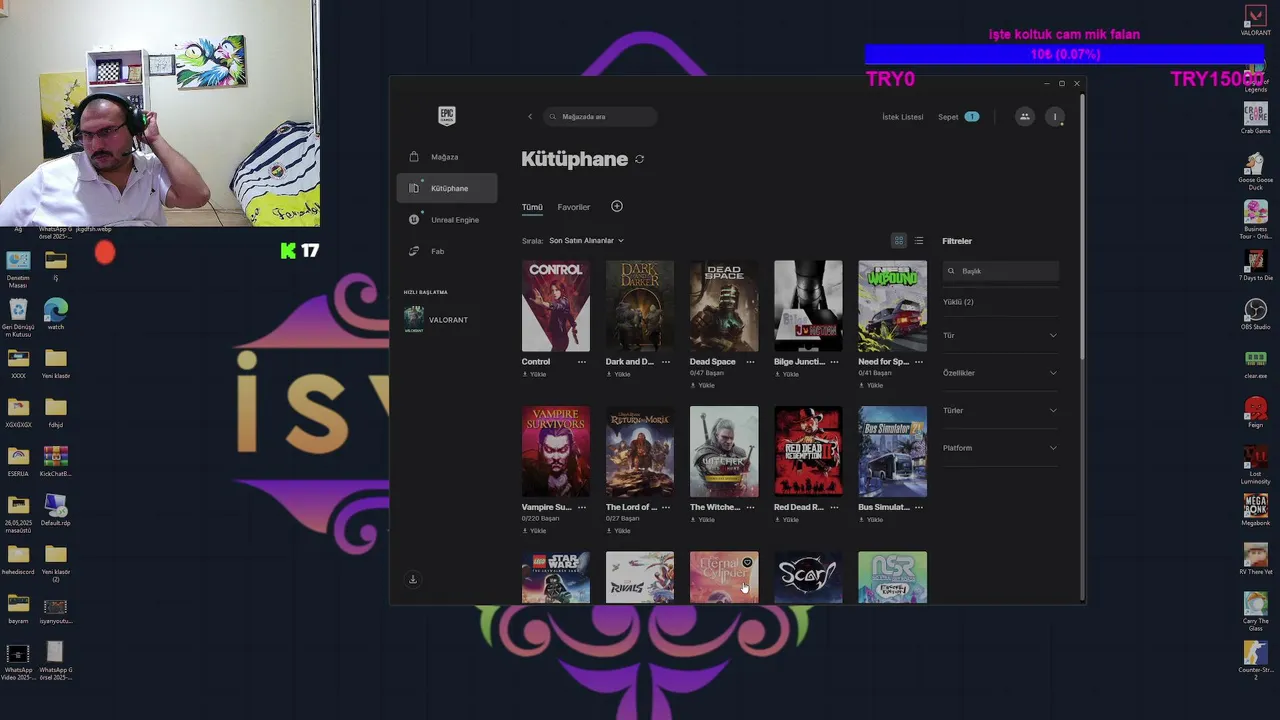1280x720 pixels.
Task: Open KickChatB desktop icon
Action: (56, 461)
